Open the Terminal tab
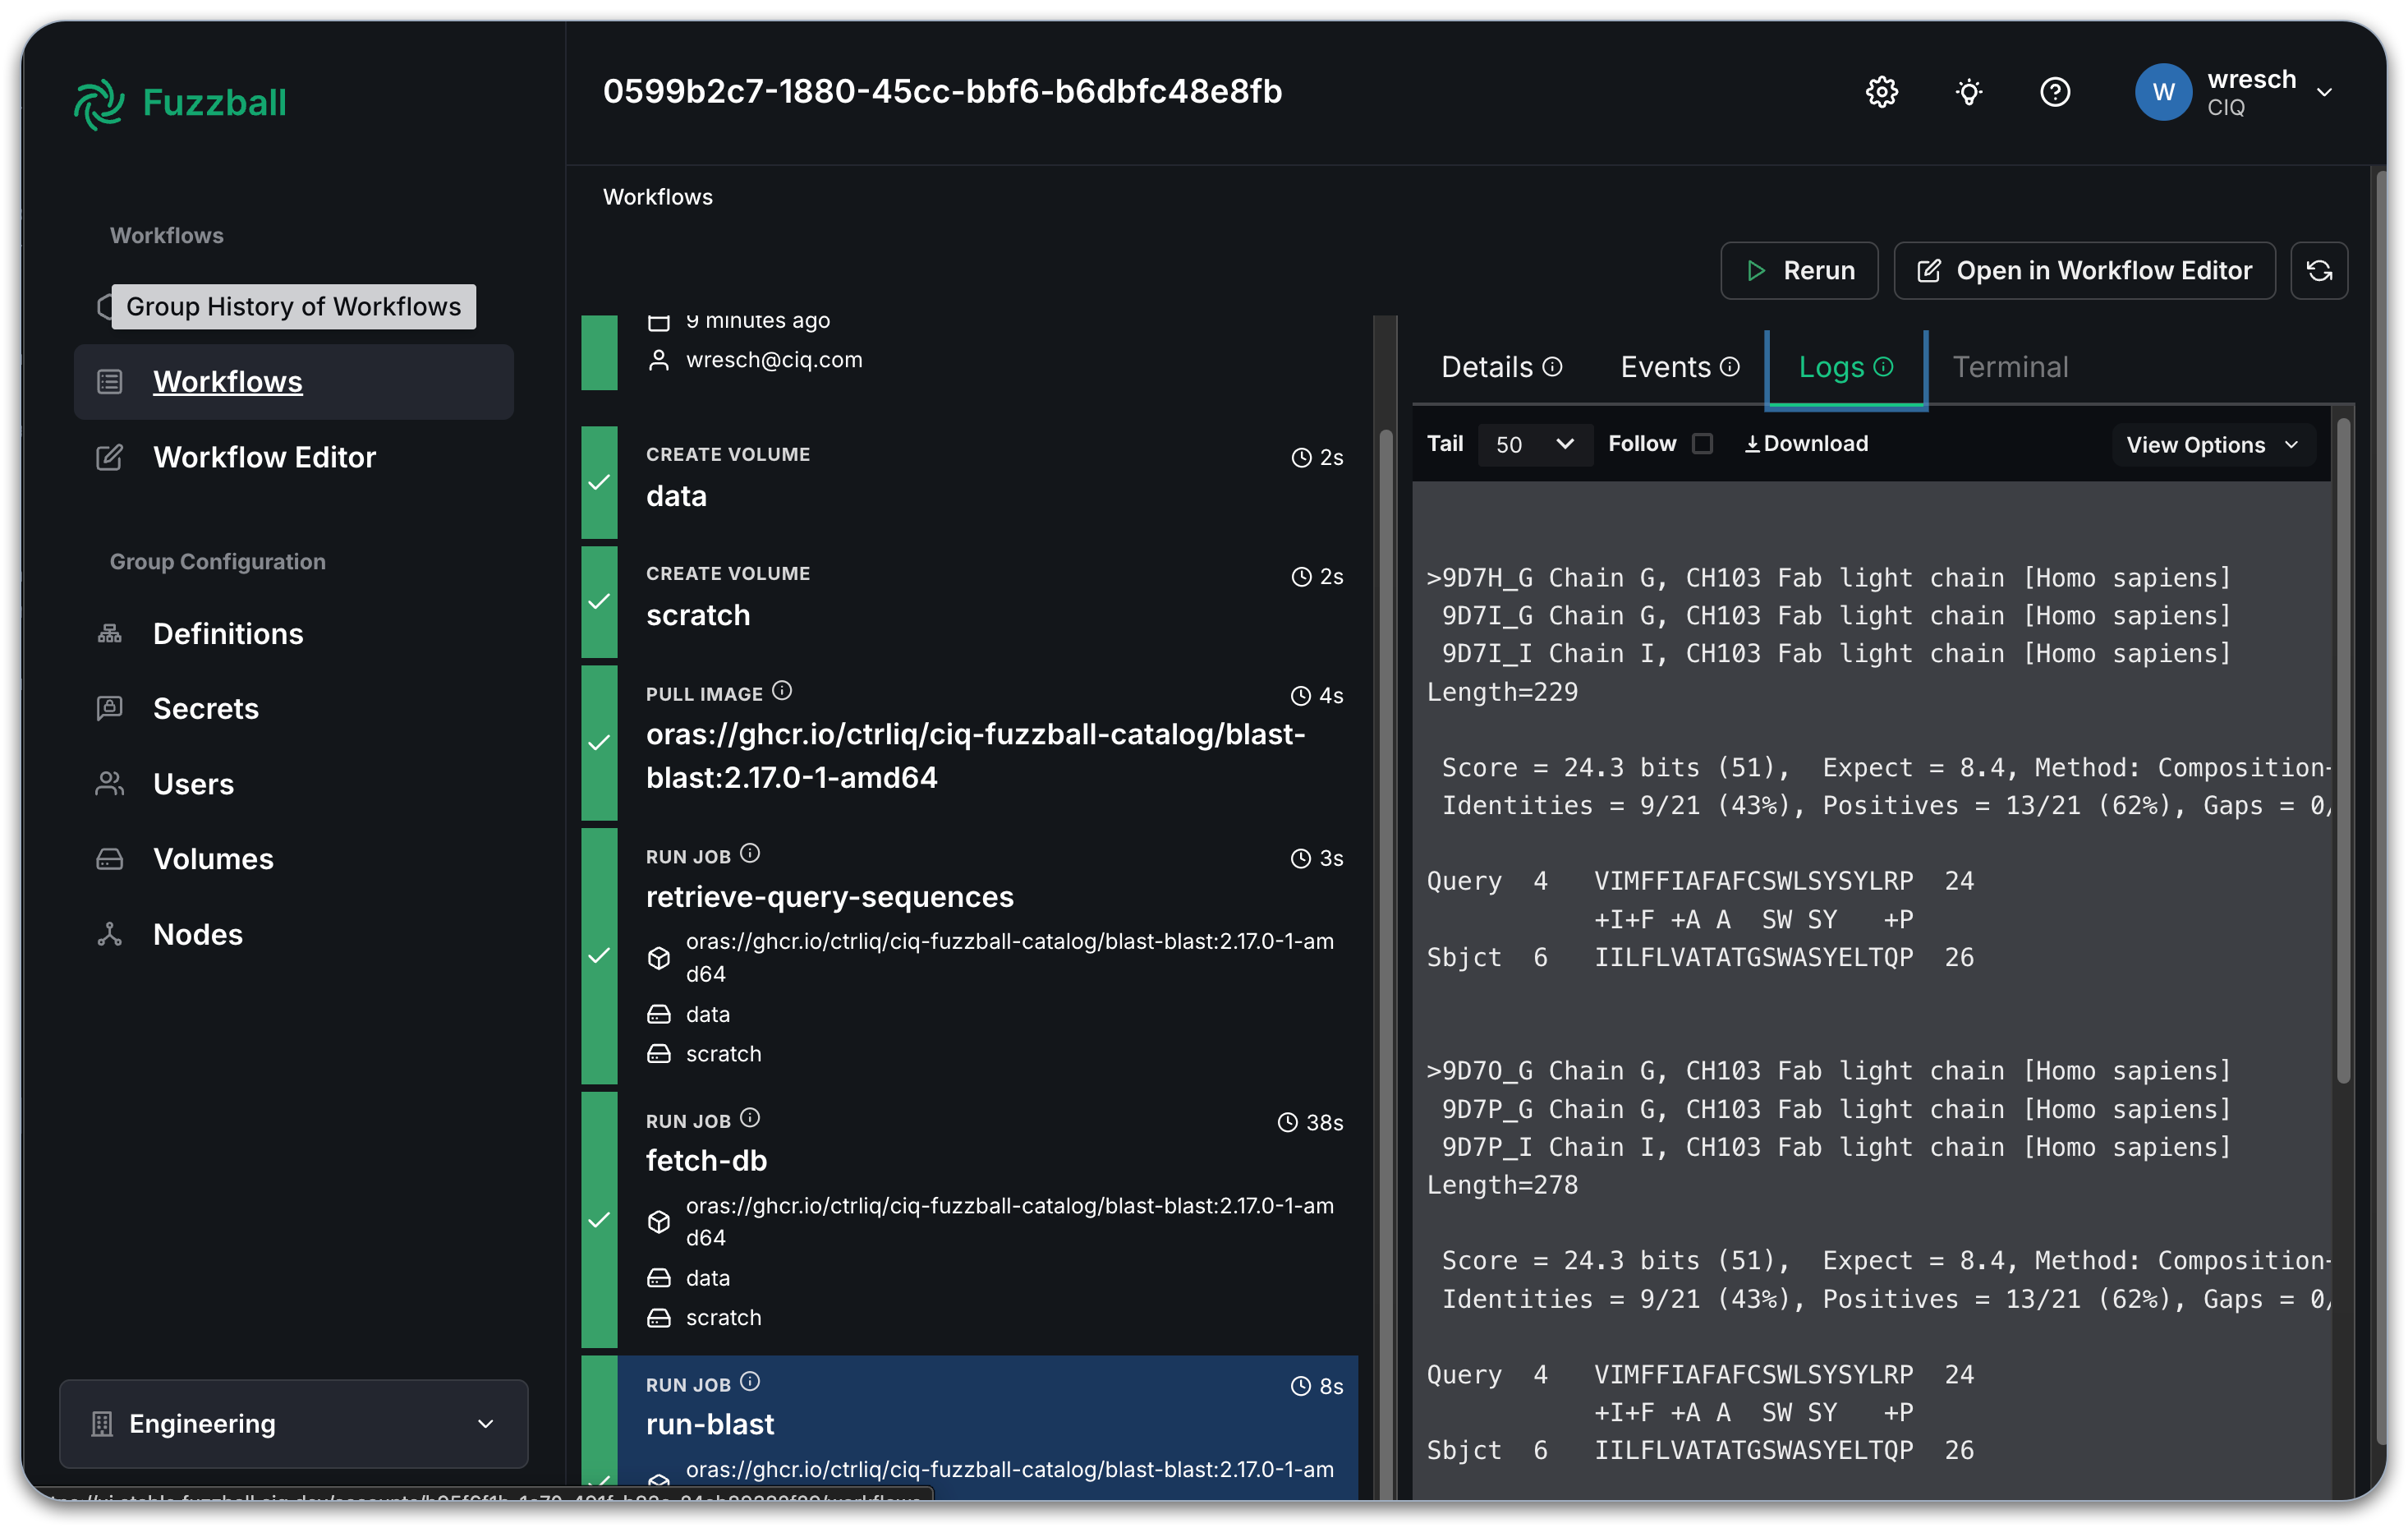 click(x=2010, y=367)
